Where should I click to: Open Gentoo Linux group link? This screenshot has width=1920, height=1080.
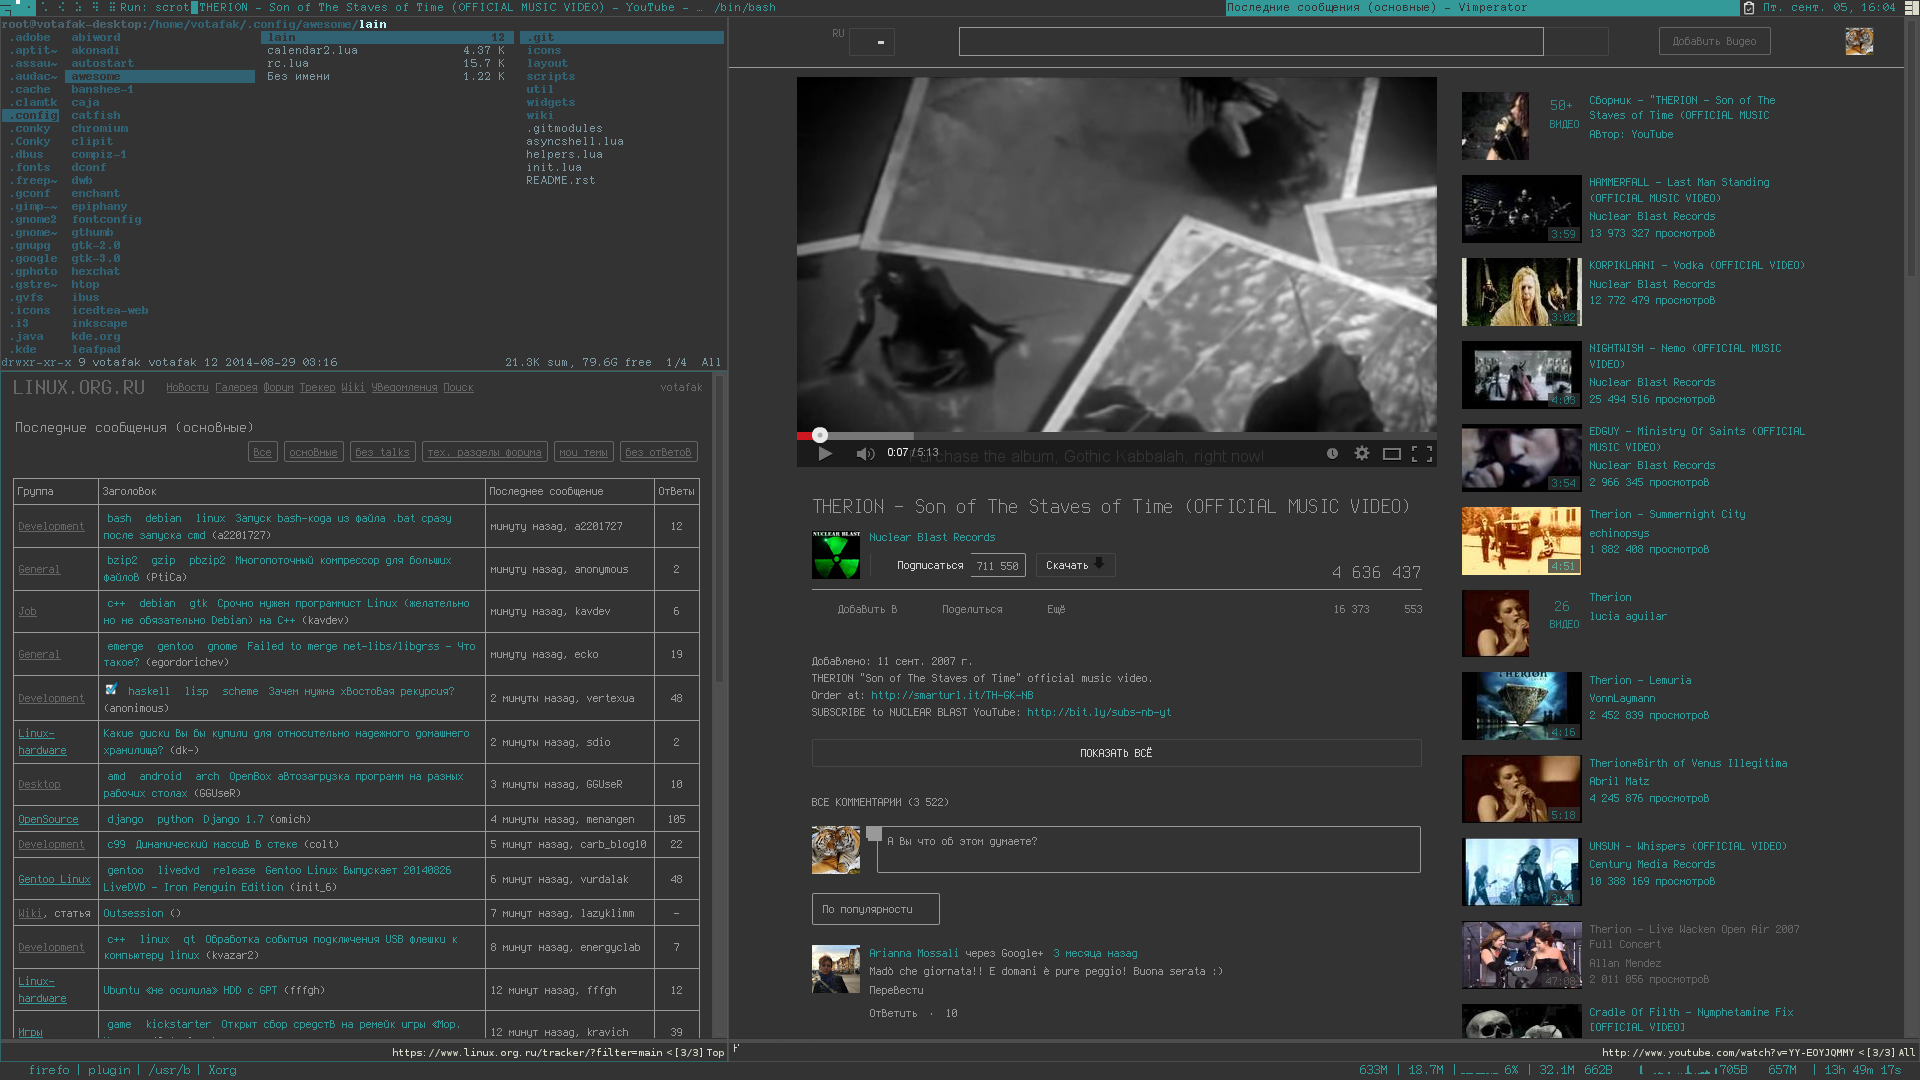point(54,880)
